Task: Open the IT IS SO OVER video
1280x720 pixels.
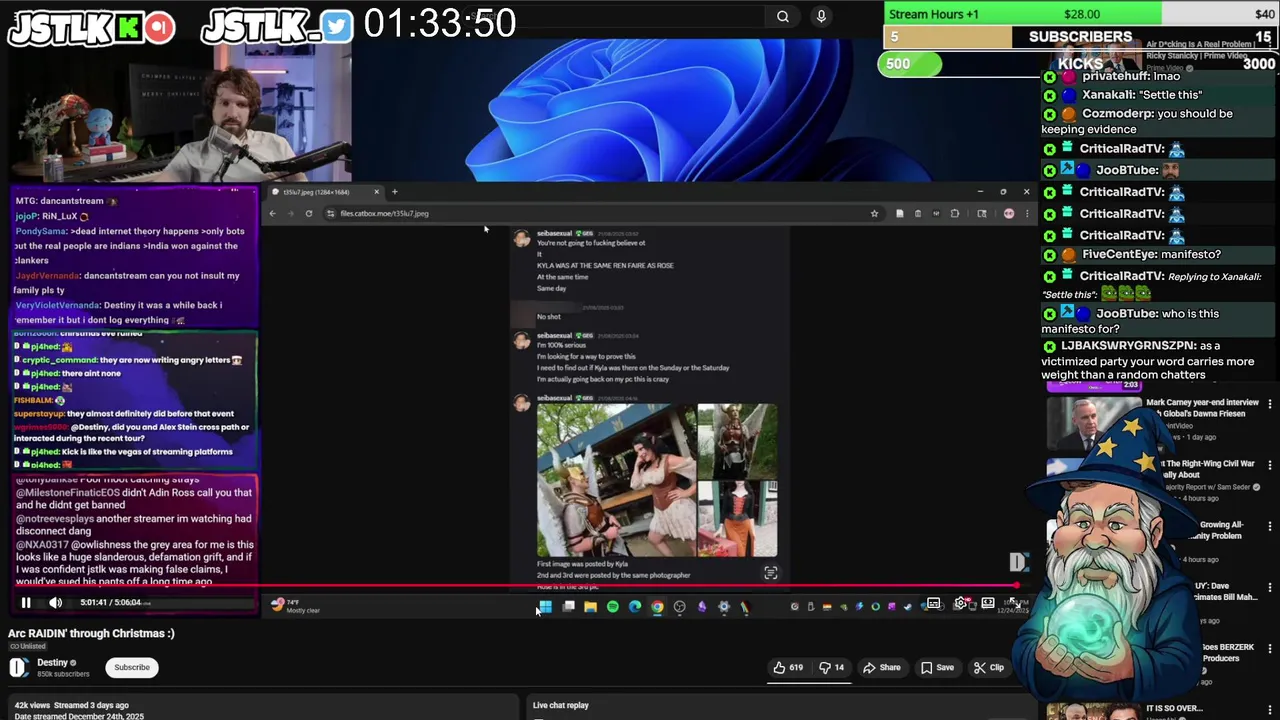Action: [1175, 708]
